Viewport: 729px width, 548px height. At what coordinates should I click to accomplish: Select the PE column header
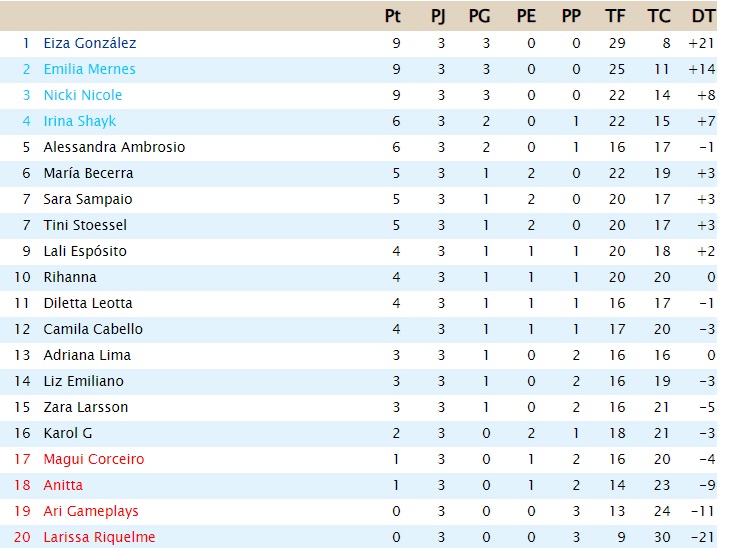tap(526, 16)
